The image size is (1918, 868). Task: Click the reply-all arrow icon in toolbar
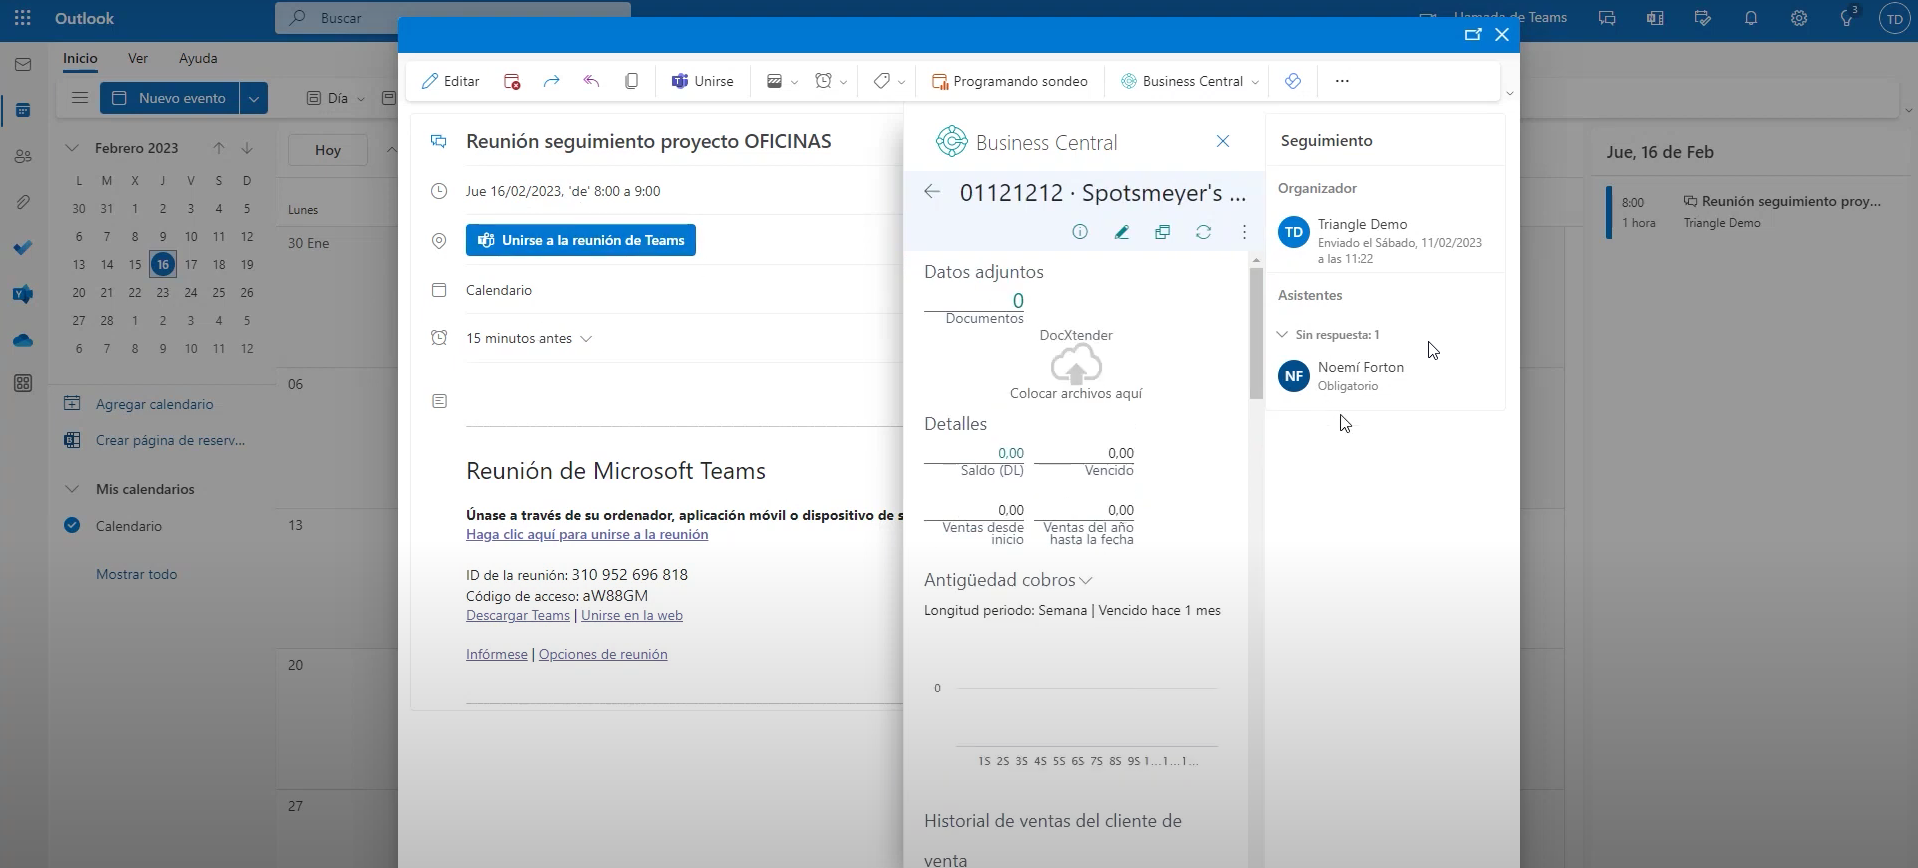pyautogui.click(x=591, y=82)
